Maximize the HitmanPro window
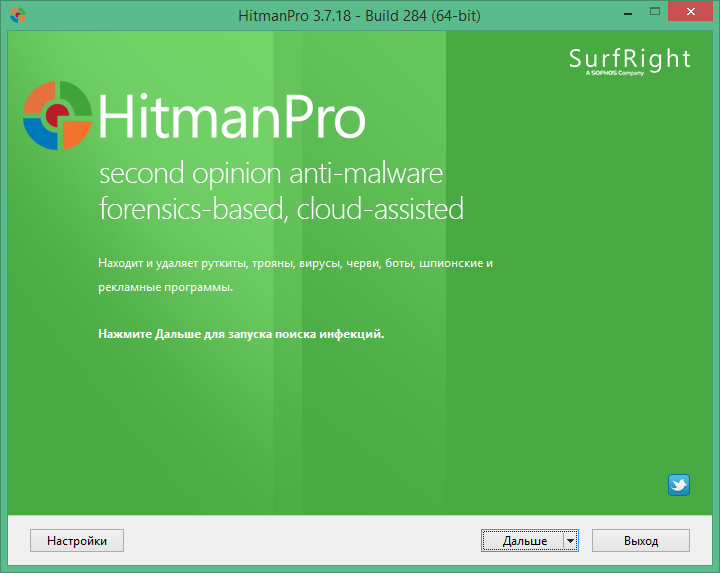This screenshot has height=573, width=720. tap(655, 11)
